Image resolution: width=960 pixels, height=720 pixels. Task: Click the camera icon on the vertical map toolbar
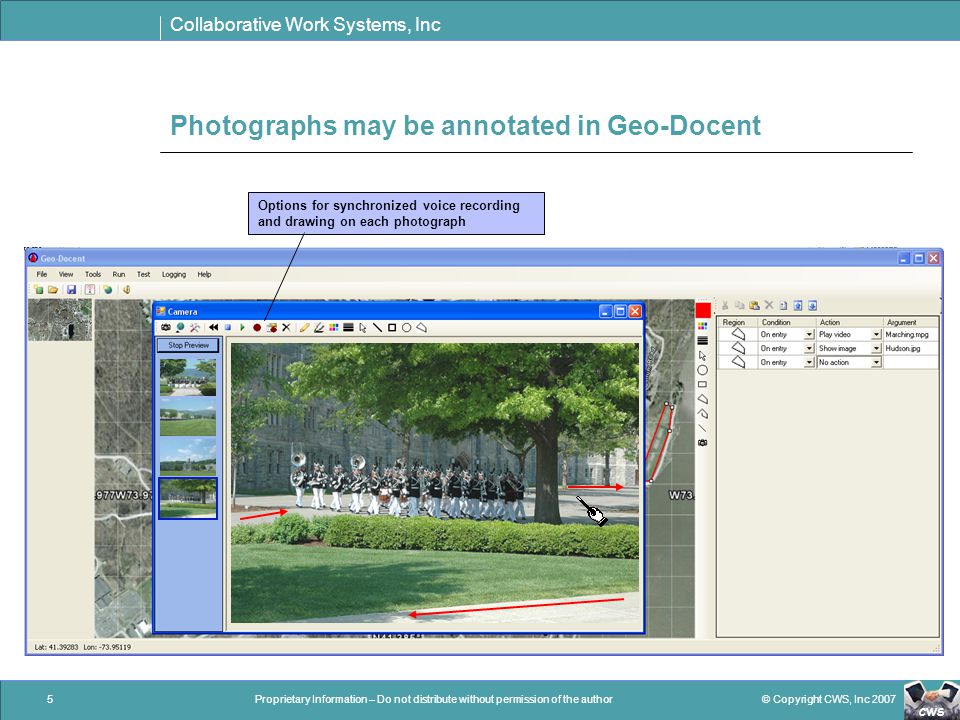click(x=703, y=443)
